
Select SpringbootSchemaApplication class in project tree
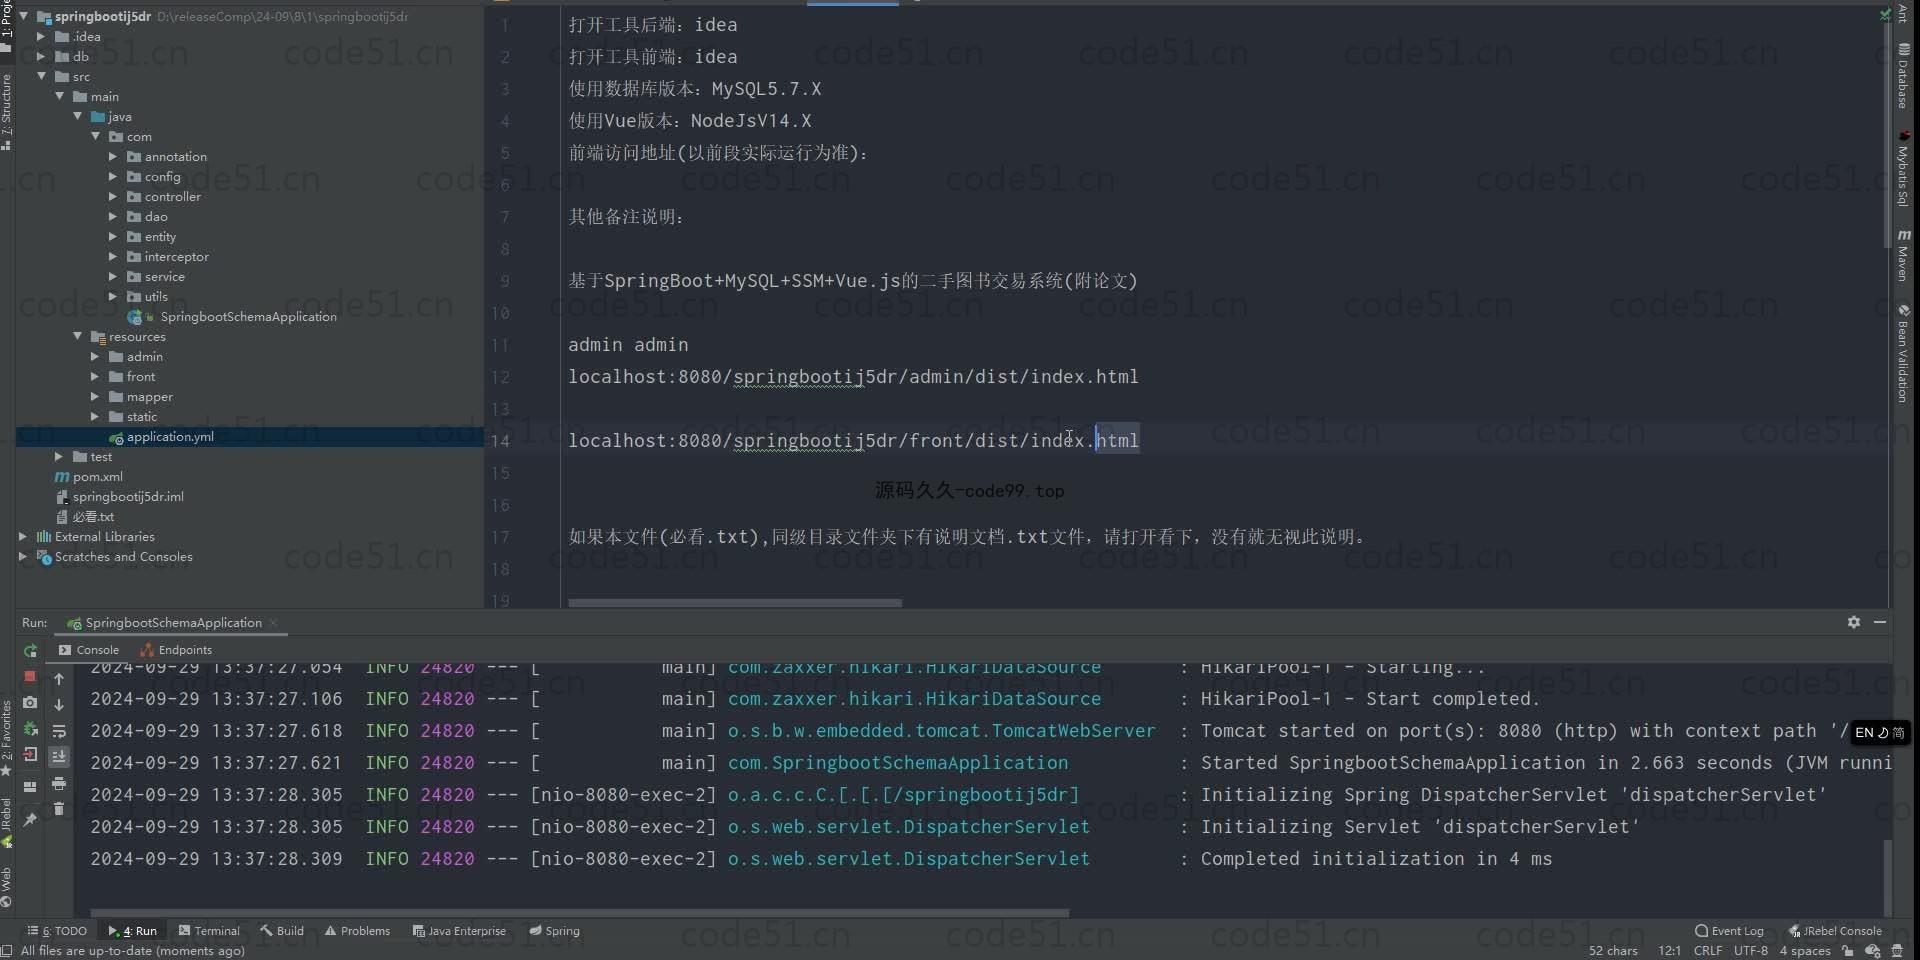pyautogui.click(x=248, y=316)
